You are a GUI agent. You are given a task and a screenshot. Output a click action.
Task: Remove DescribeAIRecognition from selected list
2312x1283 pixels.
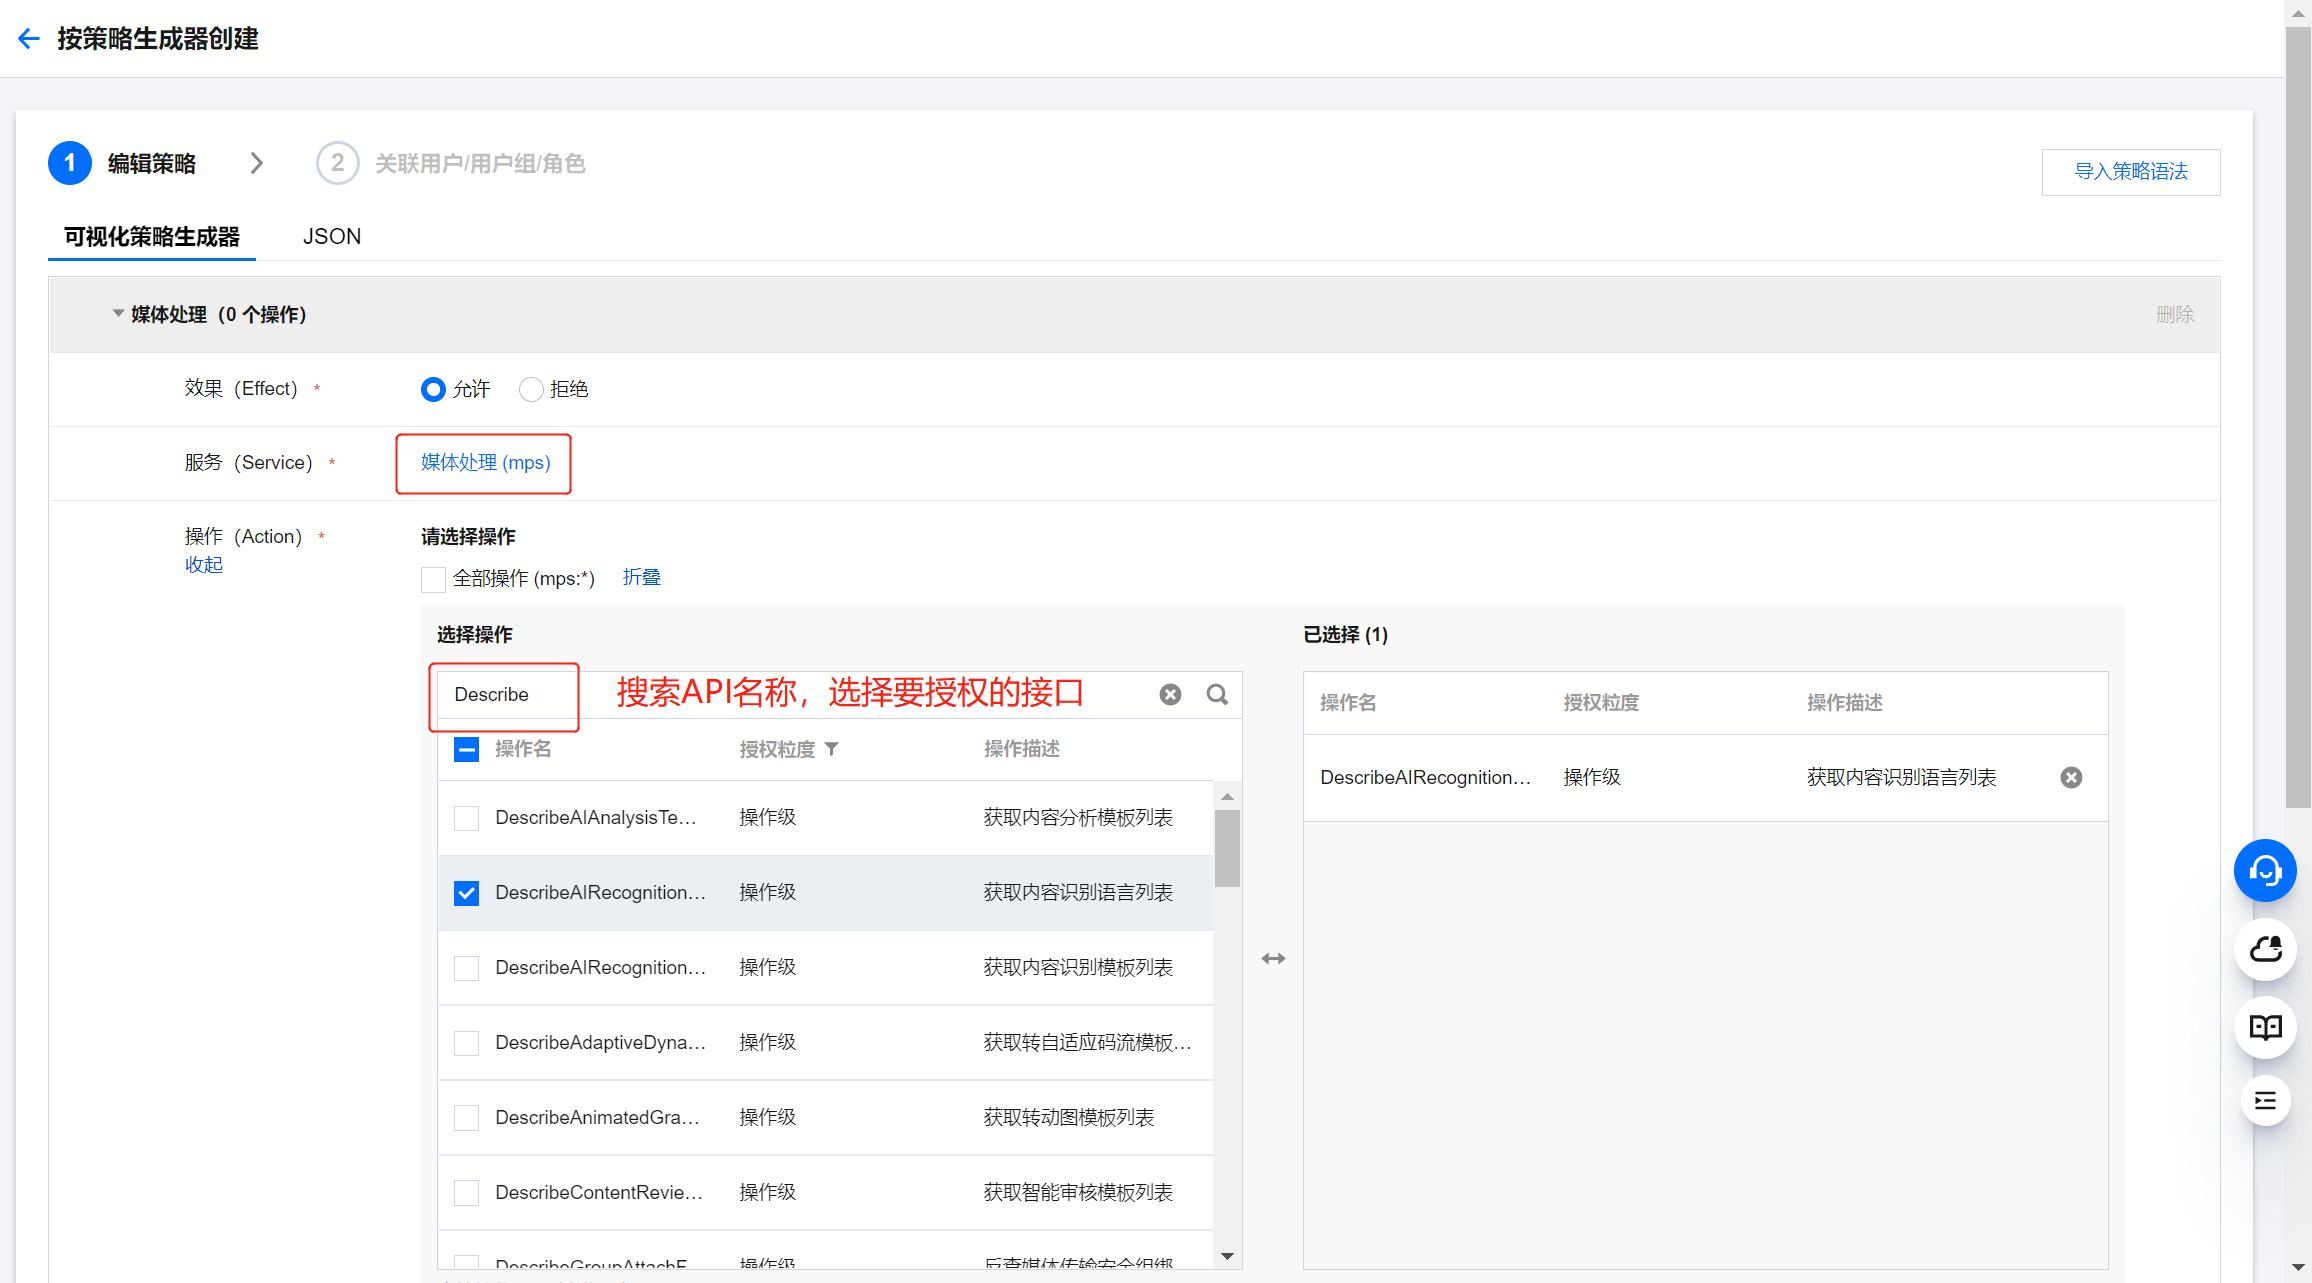coord(2071,777)
